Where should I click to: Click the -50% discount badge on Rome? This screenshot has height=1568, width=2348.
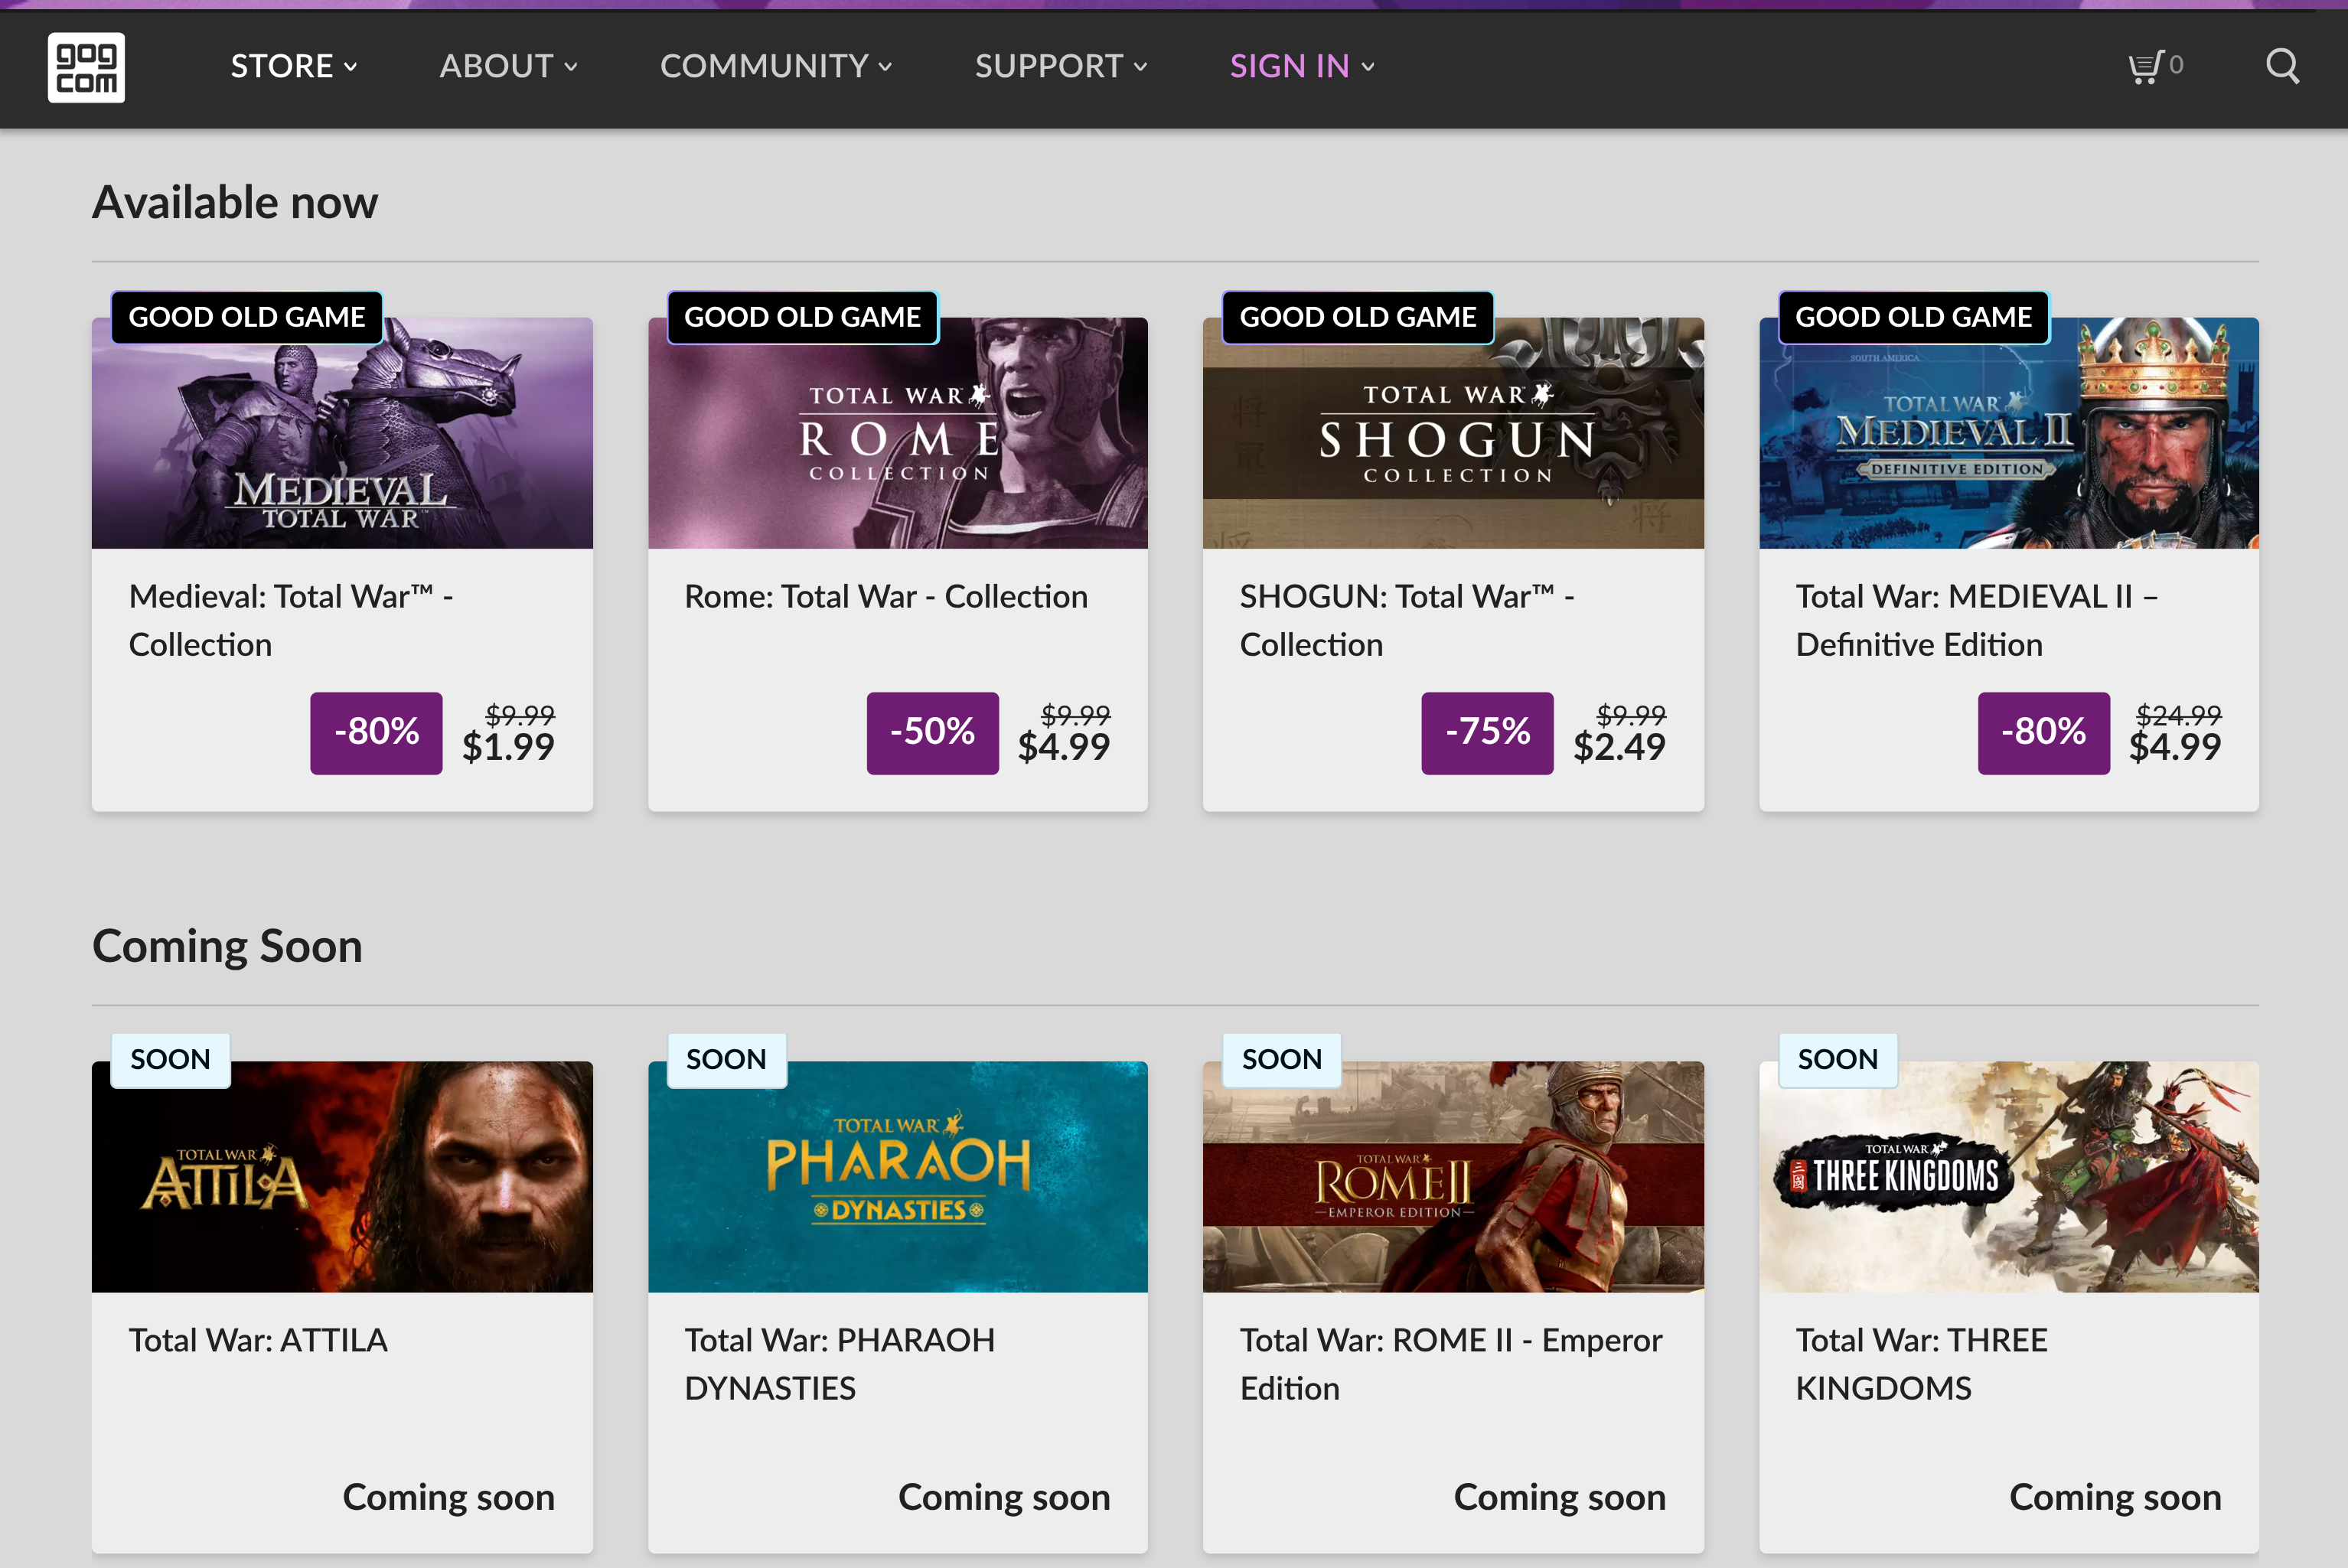pos(932,732)
